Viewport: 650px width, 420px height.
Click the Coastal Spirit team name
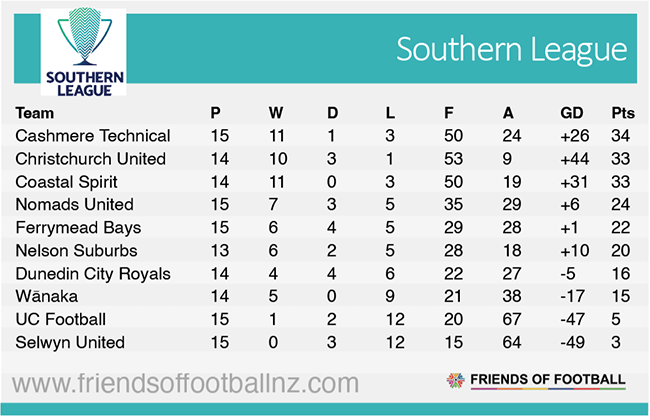(x=67, y=182)
